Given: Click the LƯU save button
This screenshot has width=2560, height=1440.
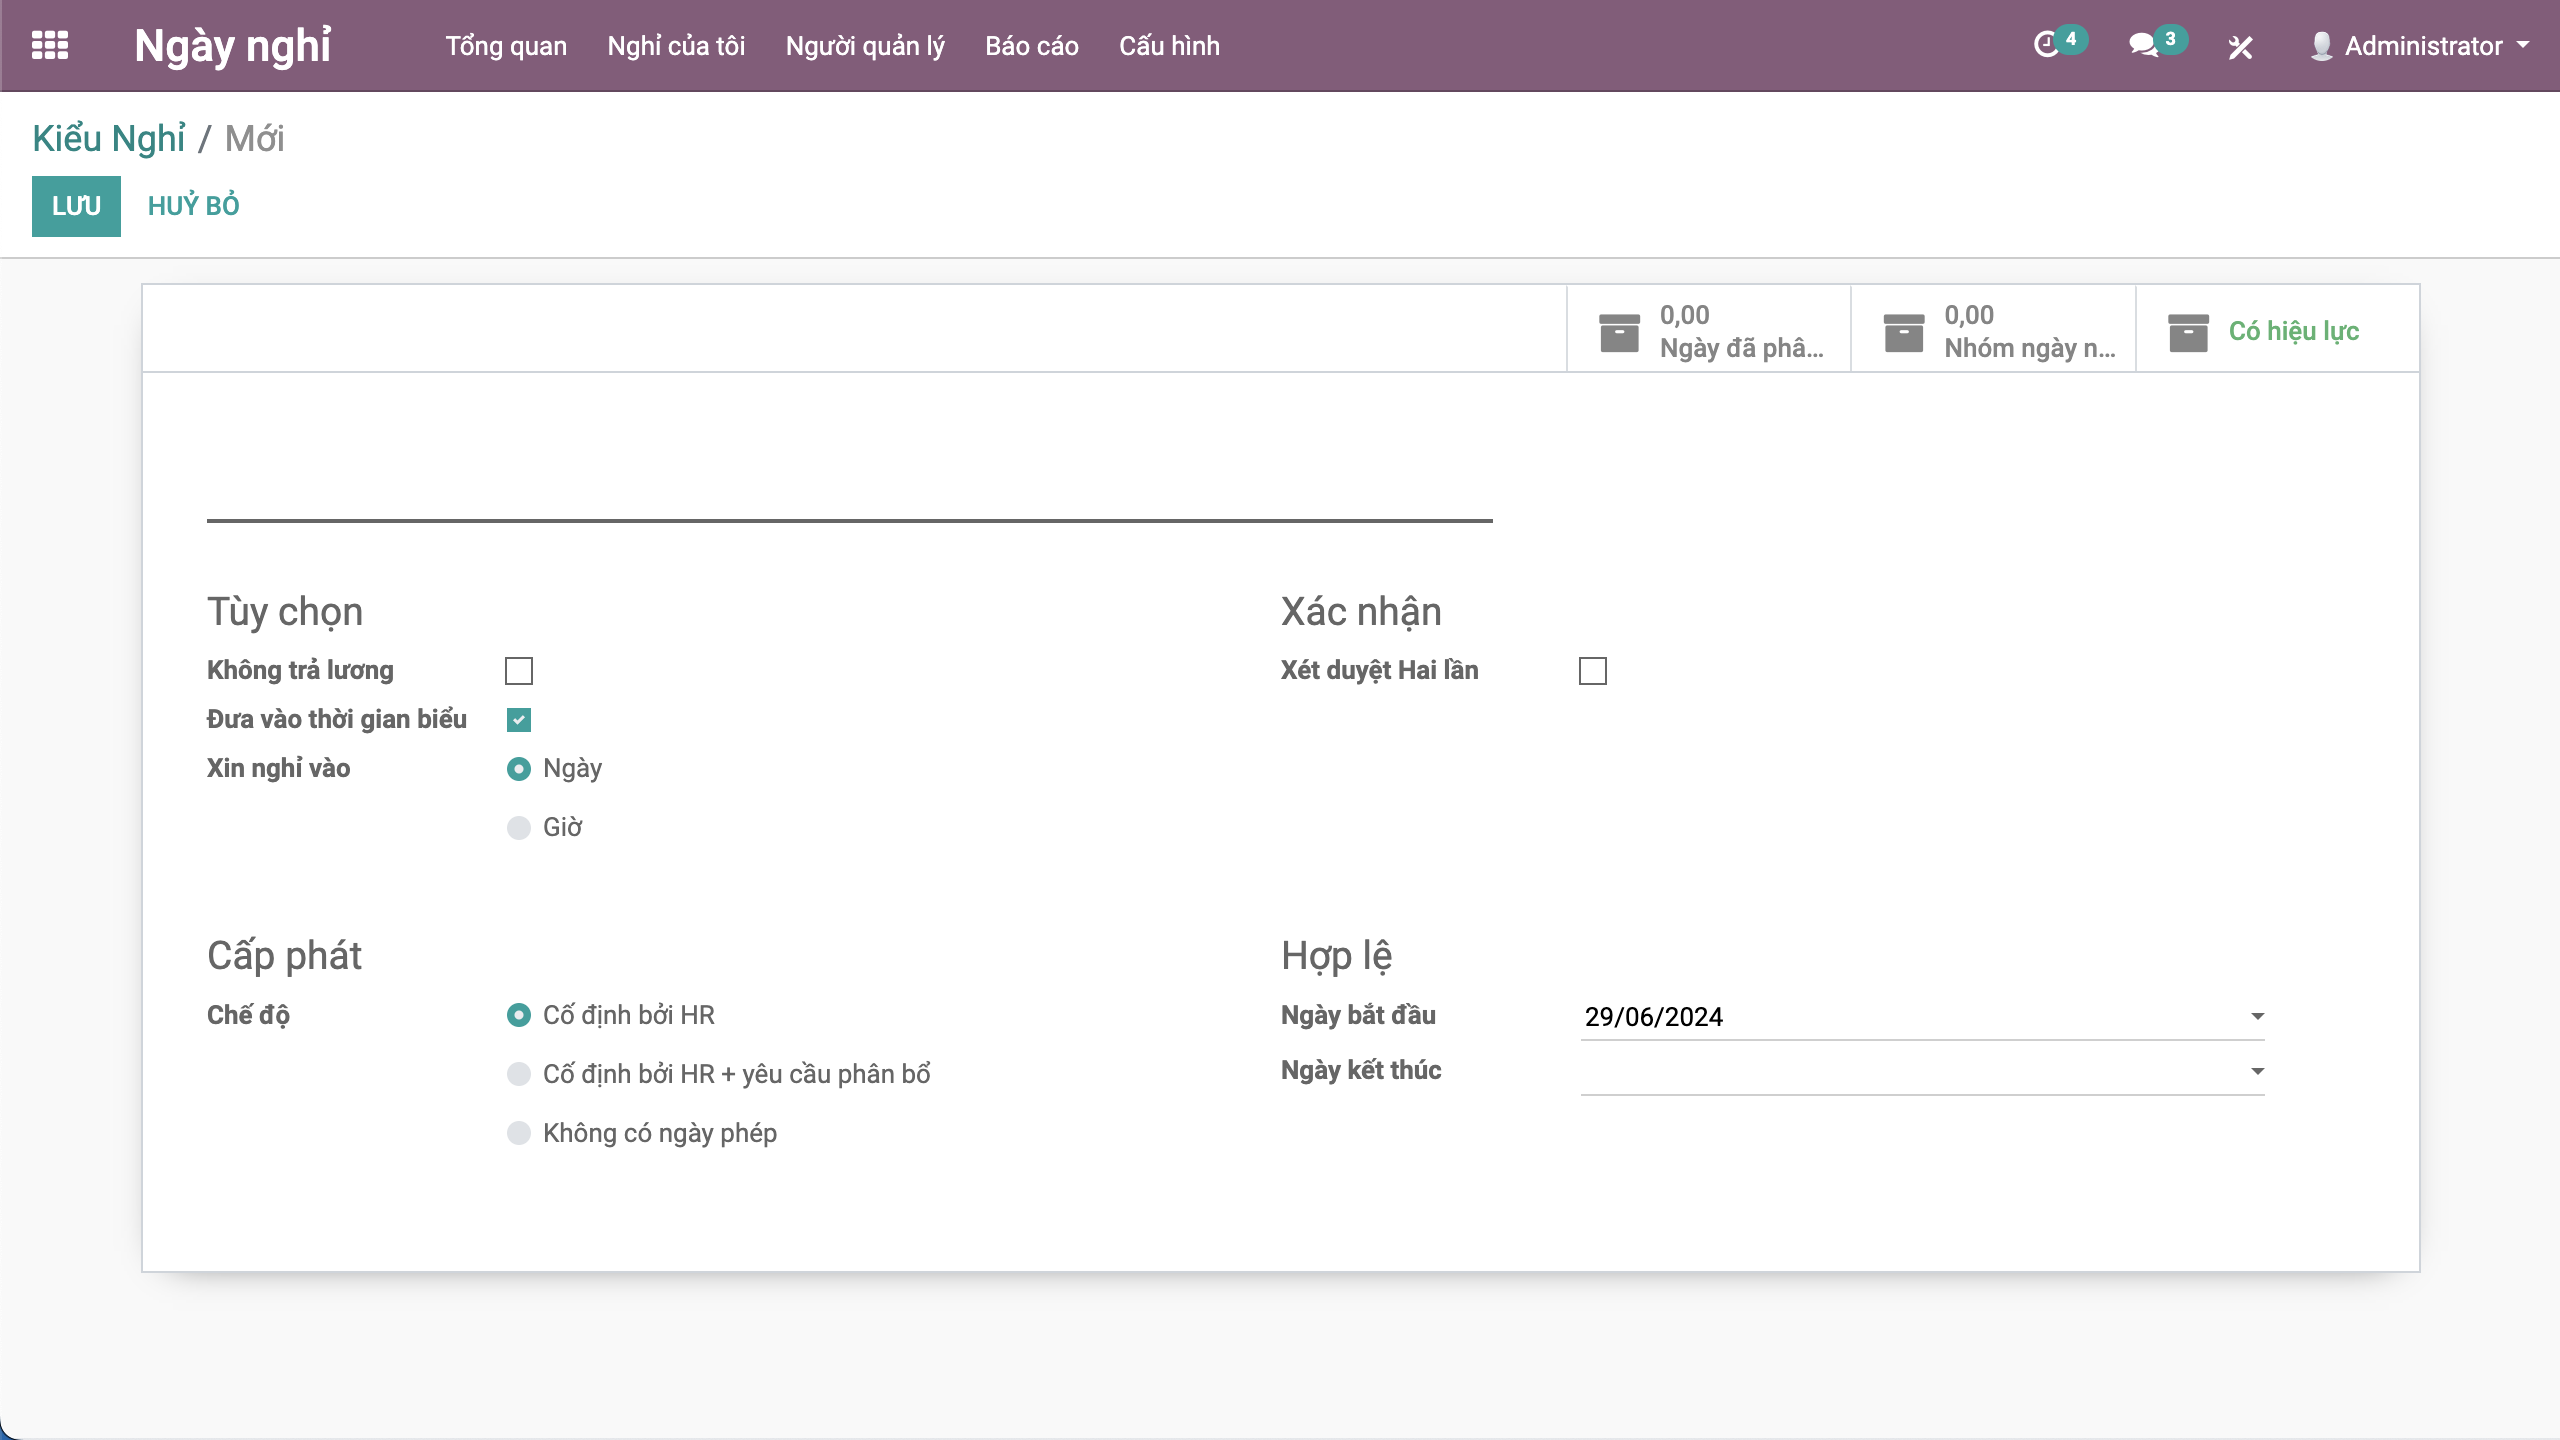Looking at the screenshot, I should [x=76, y=206].
